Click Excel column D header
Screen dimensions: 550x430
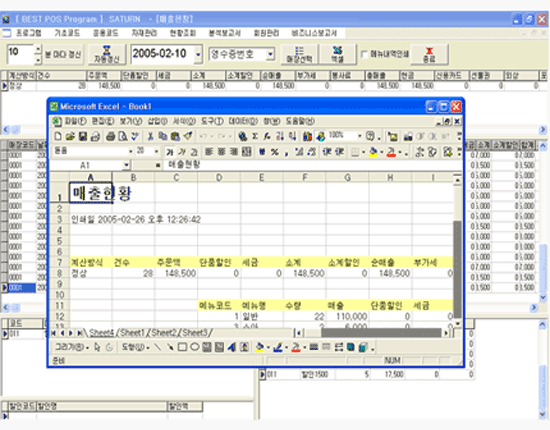[x=219, y=177]
